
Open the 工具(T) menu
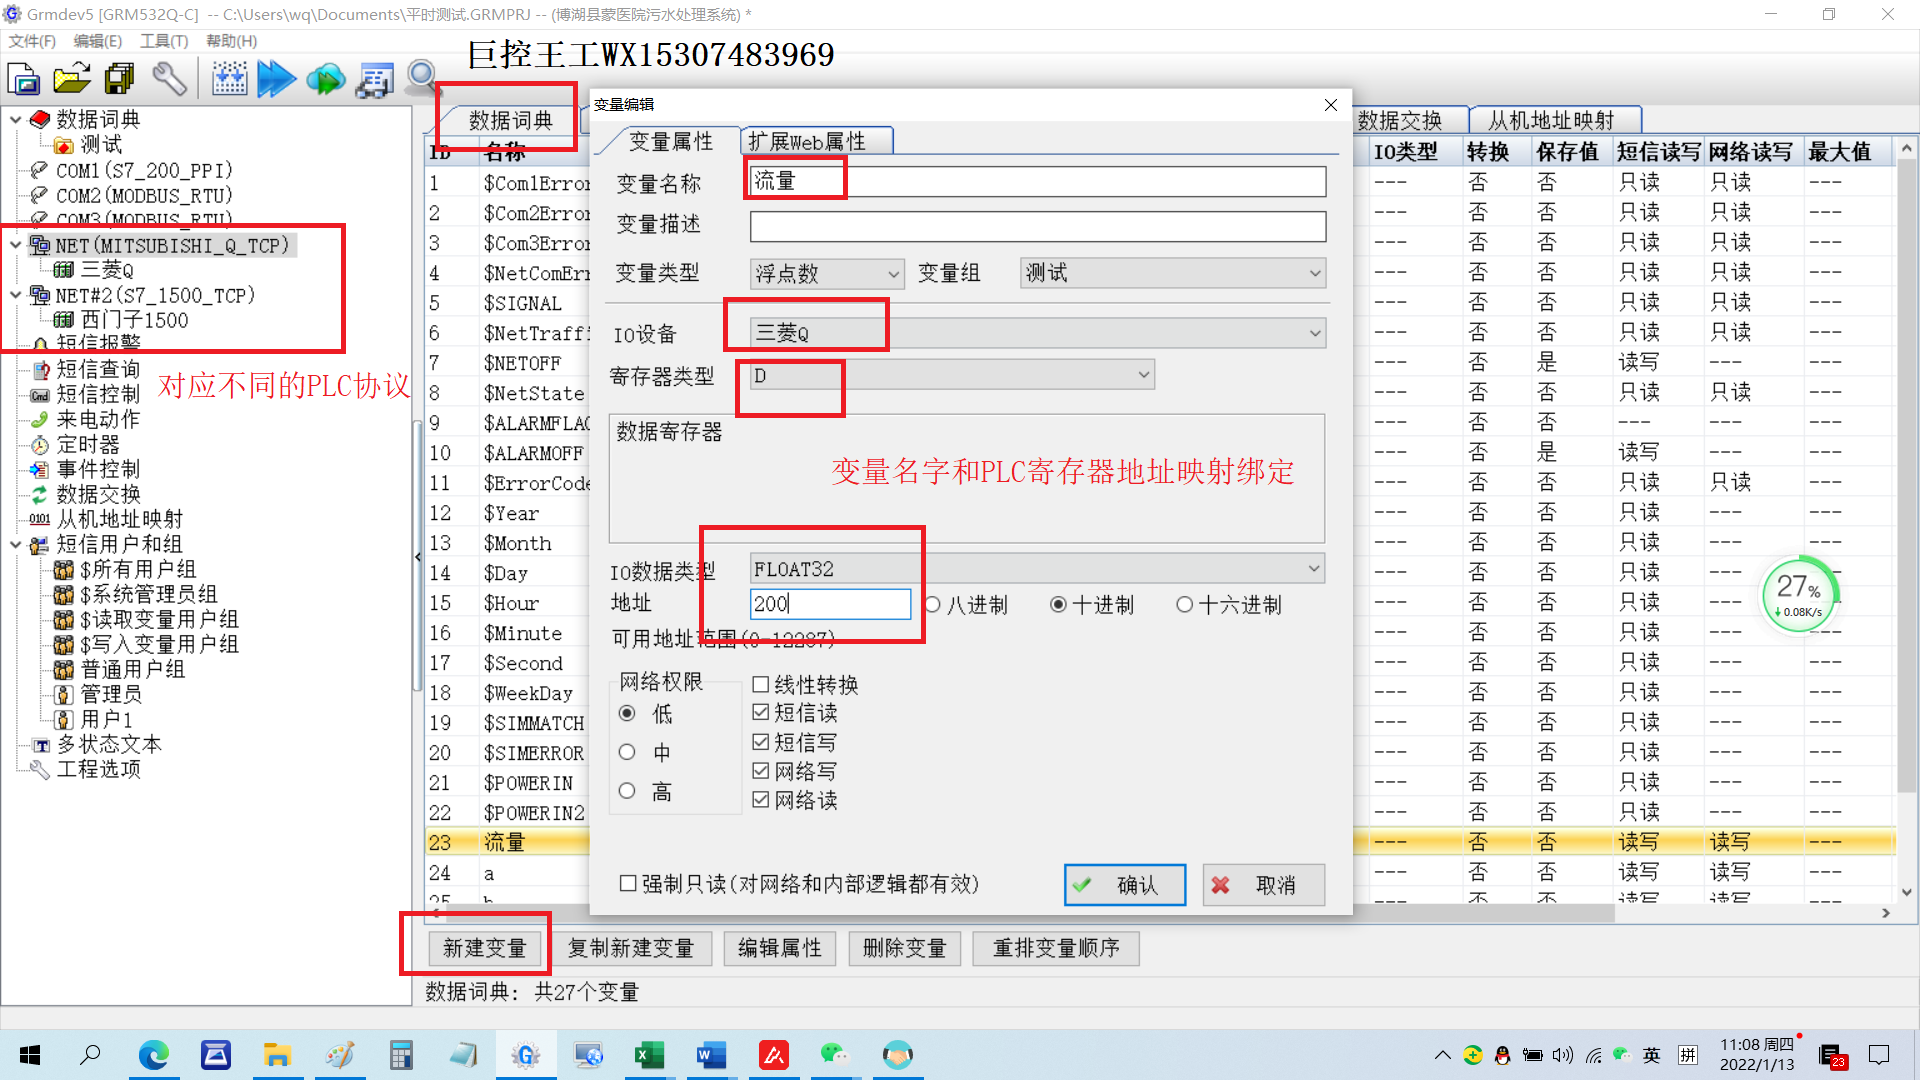coord(164,41)
